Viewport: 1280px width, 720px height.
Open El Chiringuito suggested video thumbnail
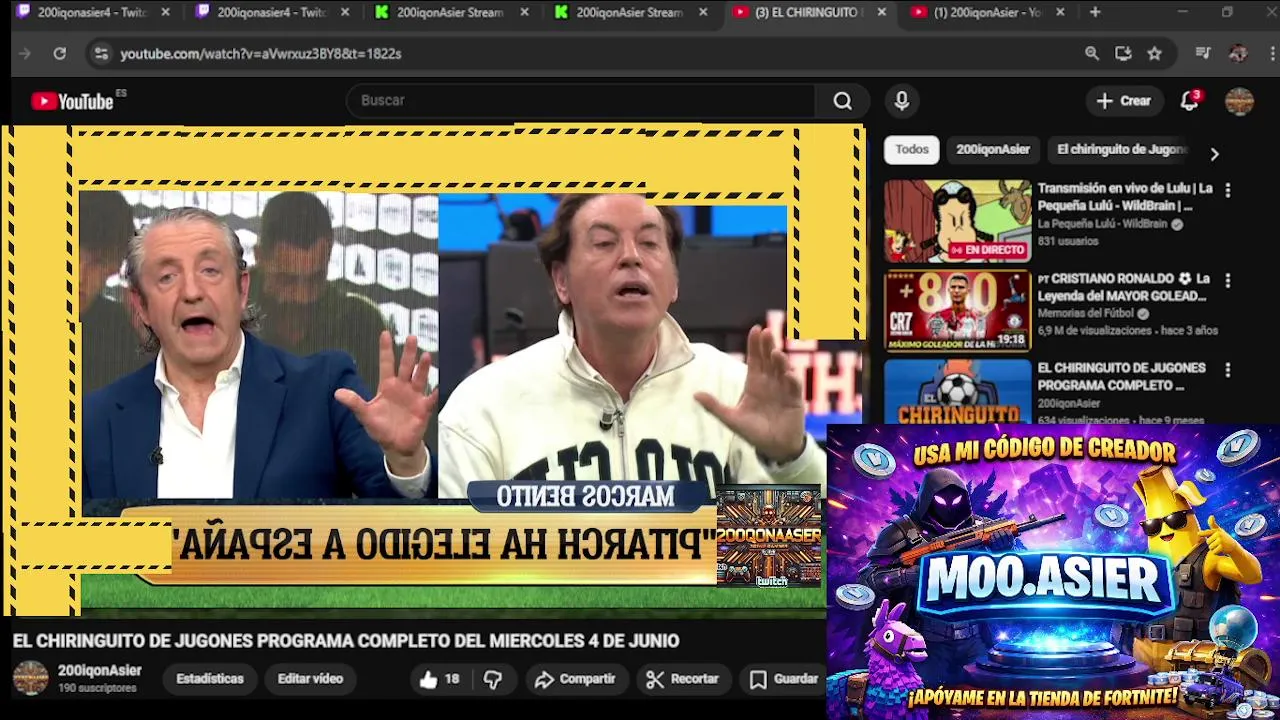pyautogui.click(x=957, y=391)
